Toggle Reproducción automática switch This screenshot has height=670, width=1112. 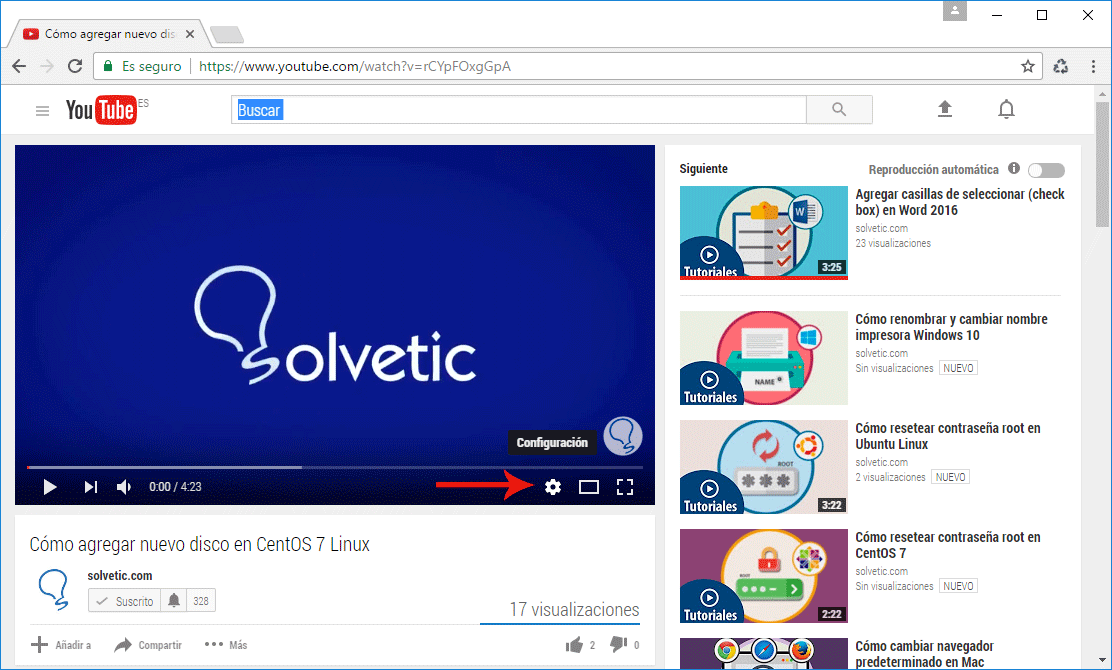point(1047,170)
